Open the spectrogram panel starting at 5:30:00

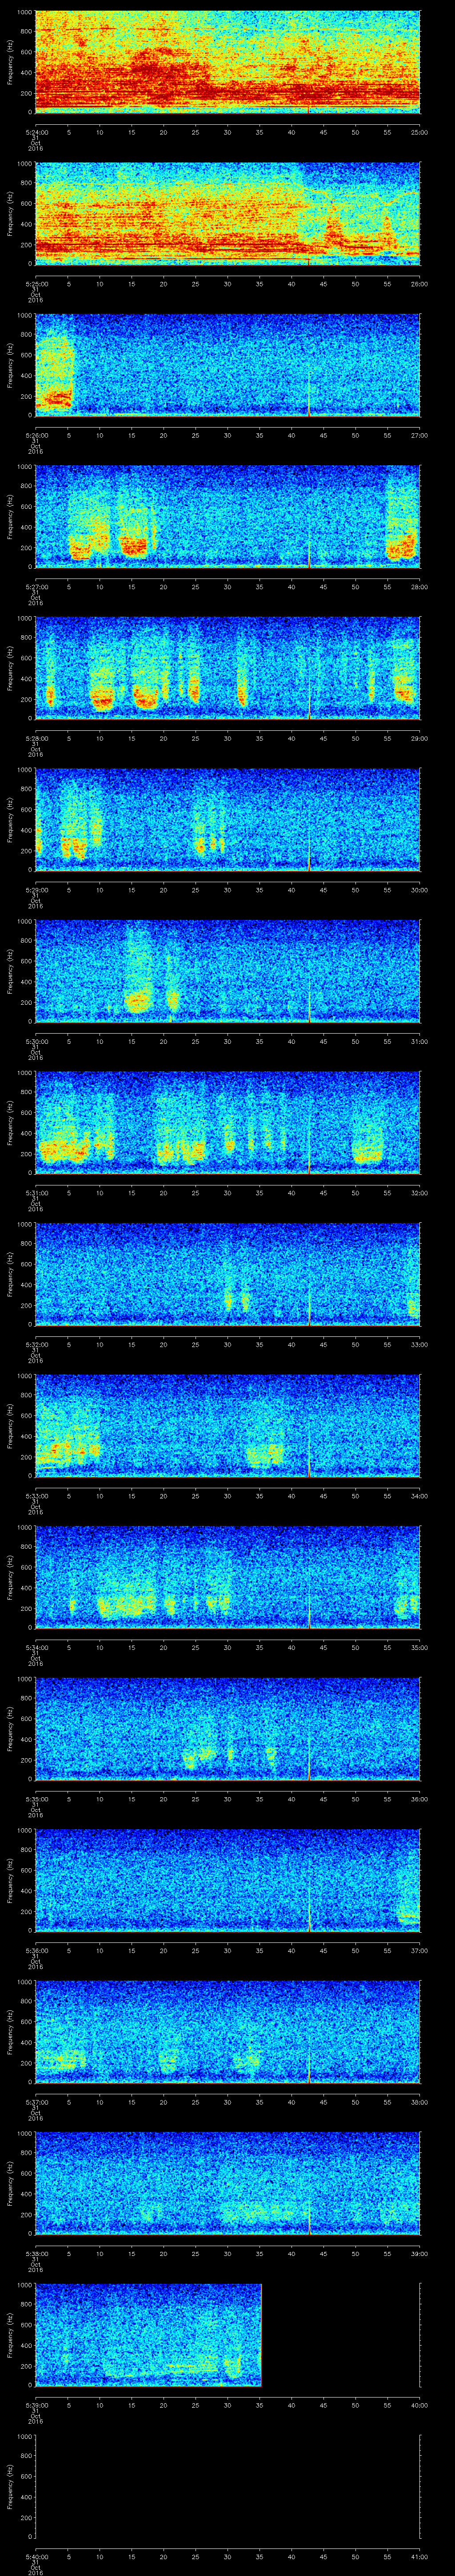(227, 970)
